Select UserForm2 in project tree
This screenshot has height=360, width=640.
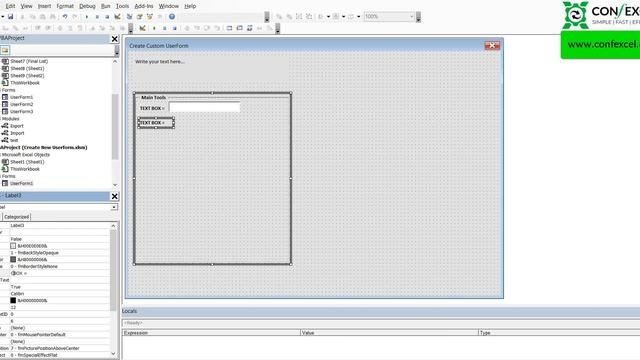click(x=21, y=104)
